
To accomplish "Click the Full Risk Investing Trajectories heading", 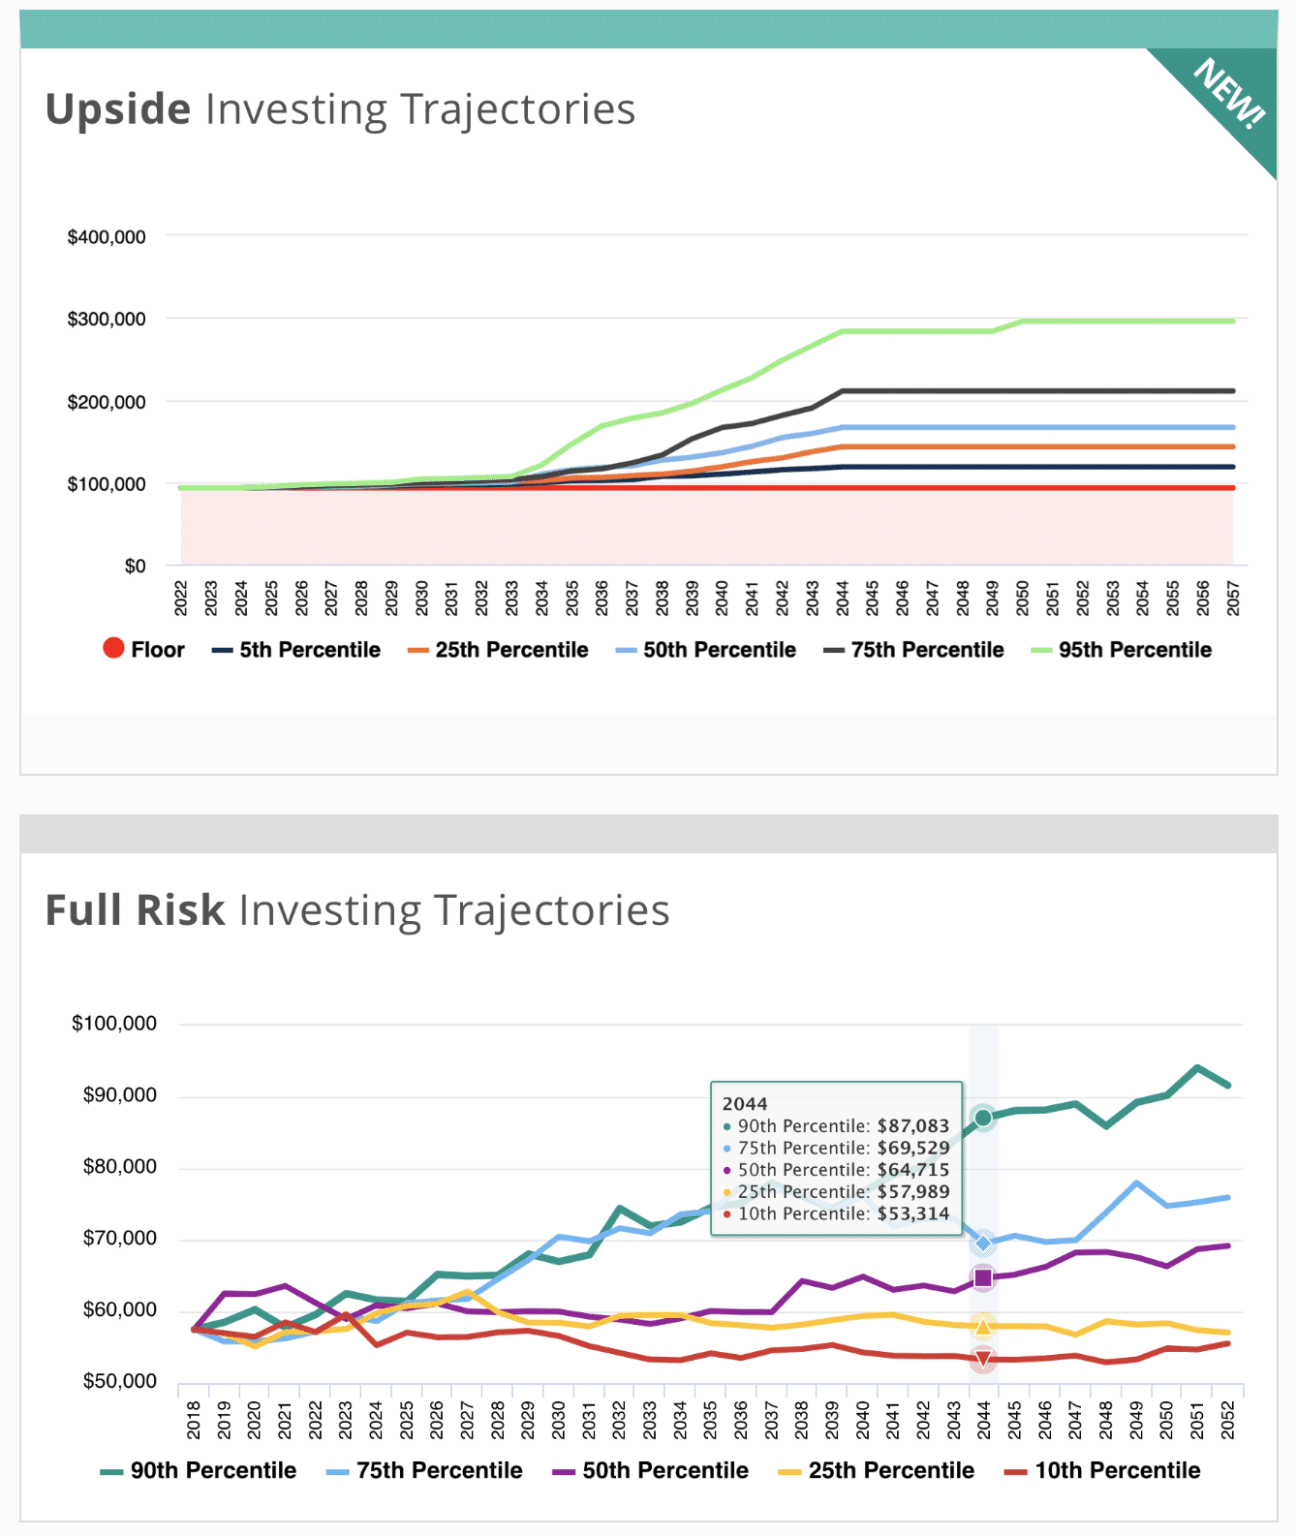I will click(357, 911).
